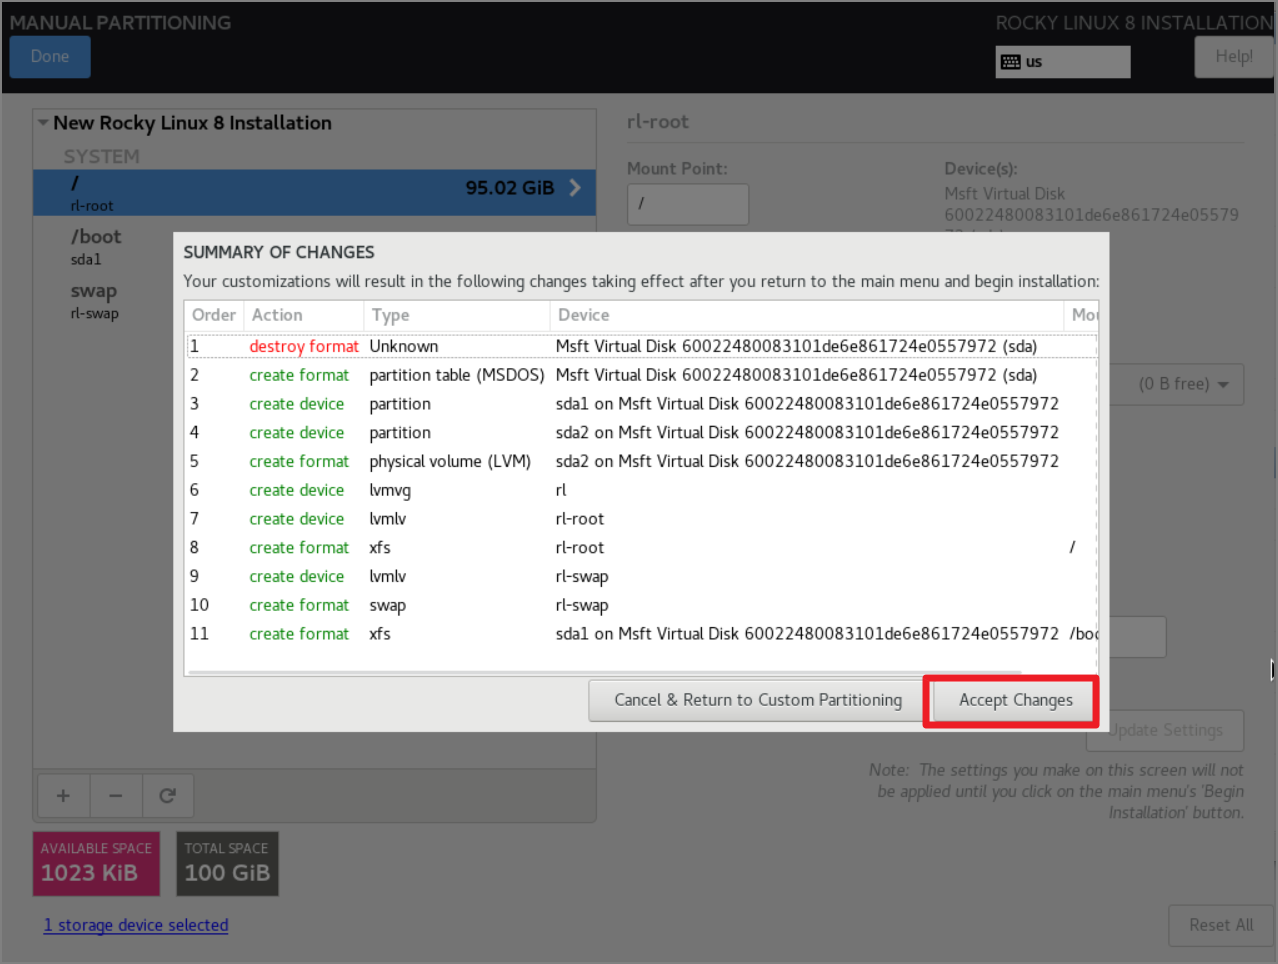
Task: Select the destroy format row 1
Action: click(641, 346)
